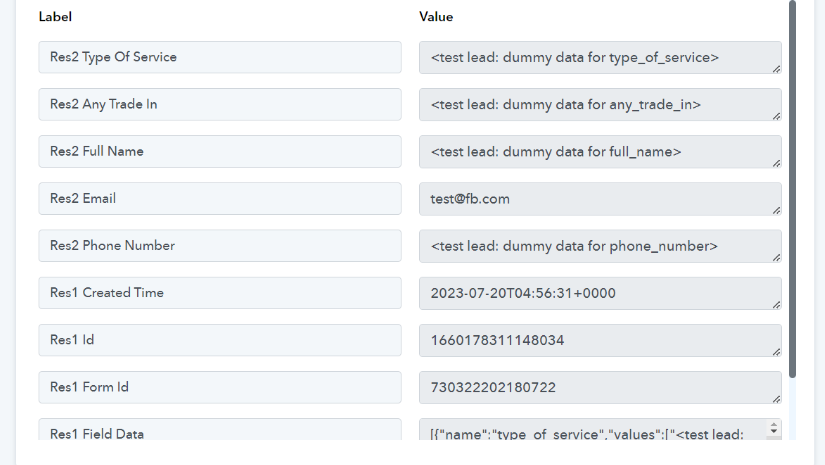Select the Res2 Any Trade In label field
The image size is (825, 465).
(x=220, y=104)
